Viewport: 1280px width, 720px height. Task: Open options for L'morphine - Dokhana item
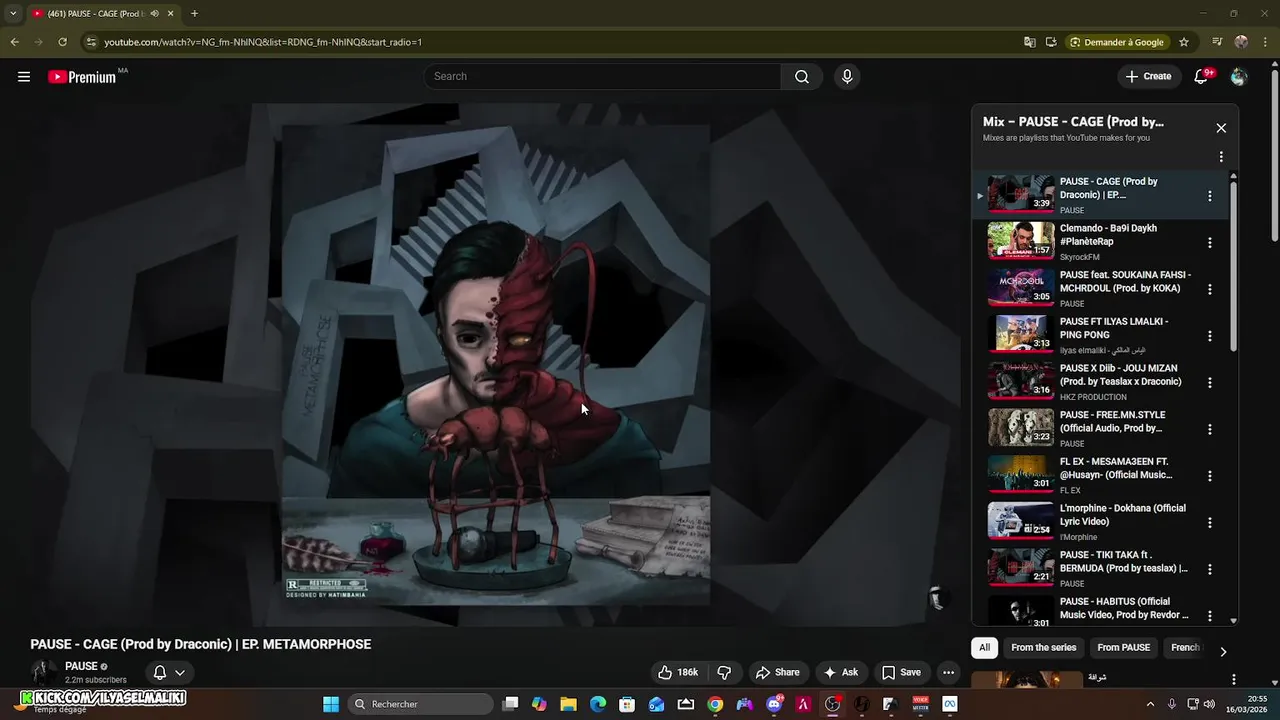click(x=1210, y=523)
